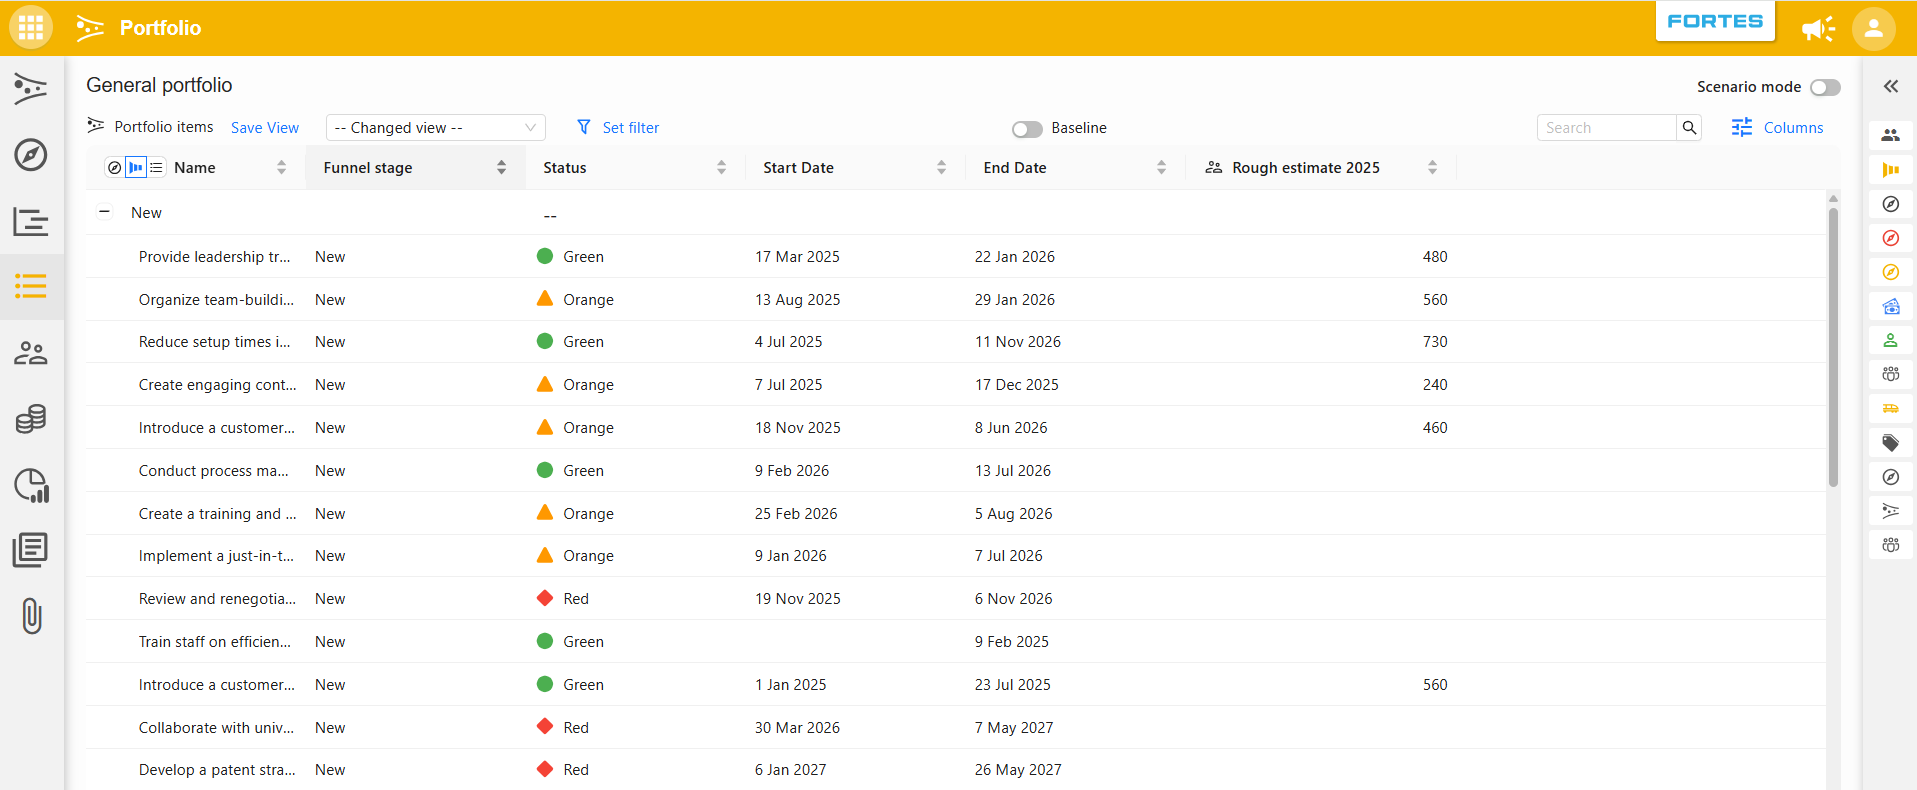Screen dimensions: 1917x790
Task: Sort by Rough estimate 2025 column arrows
Action: point(1432,168)
